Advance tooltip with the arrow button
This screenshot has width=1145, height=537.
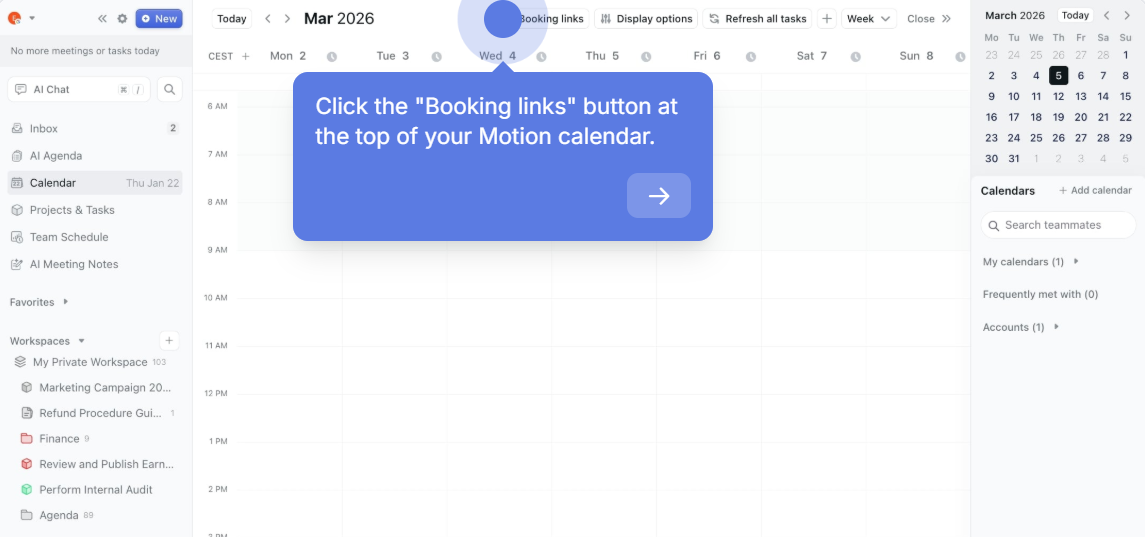click(659, 195)
